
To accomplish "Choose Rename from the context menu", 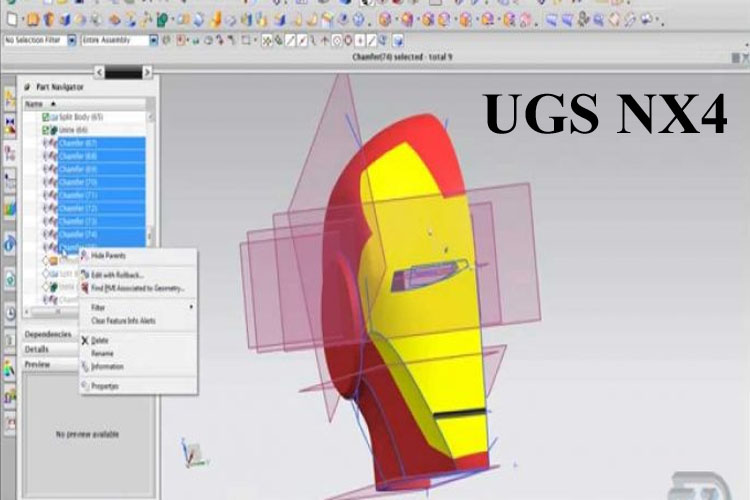I will coord(102,354).
